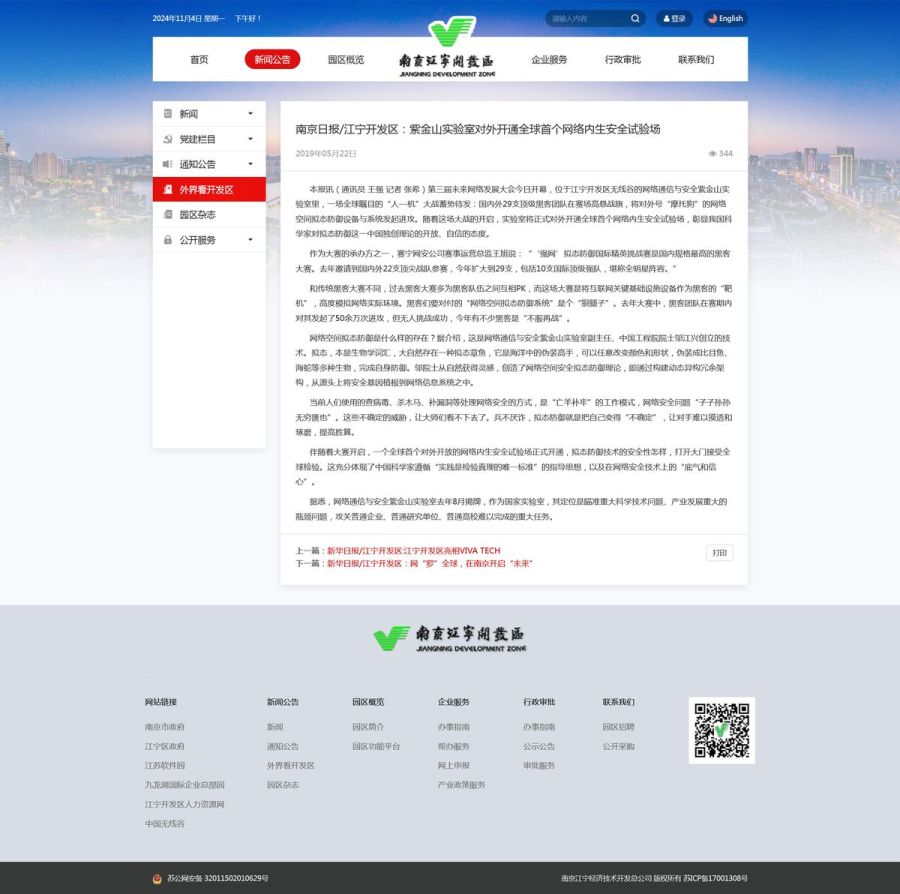Select the person icon on 外界看开发区
Viewport: 900px width, 894px height.
168,189
